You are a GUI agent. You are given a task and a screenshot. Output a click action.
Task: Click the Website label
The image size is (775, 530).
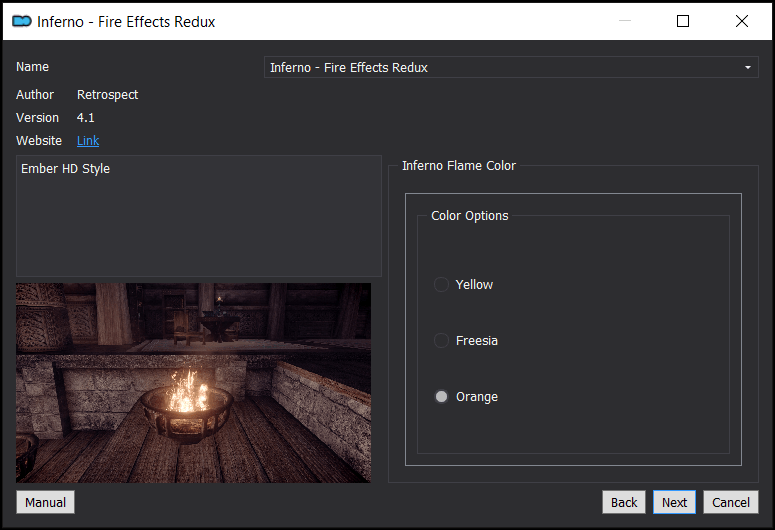click(x=39, y=141)
